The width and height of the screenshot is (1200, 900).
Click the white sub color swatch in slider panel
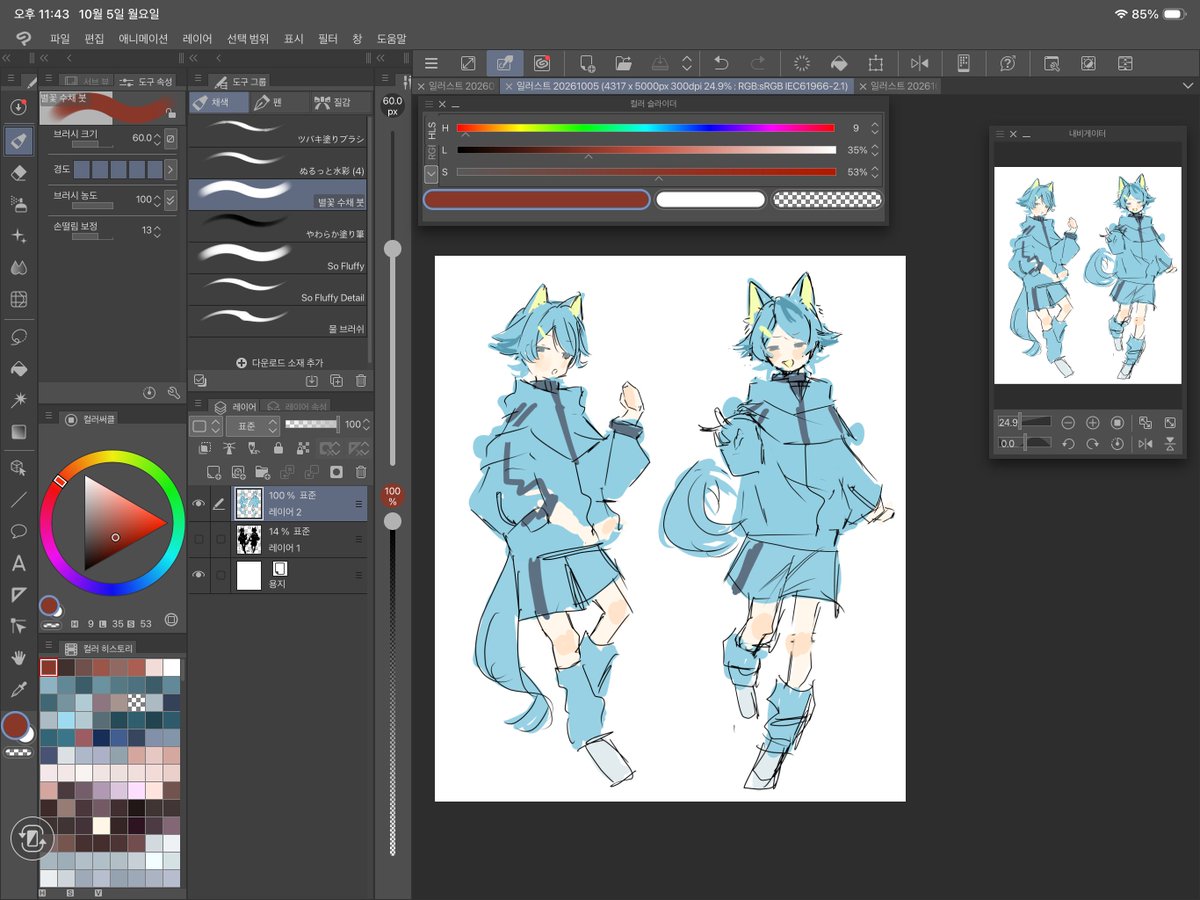(711, 200)
